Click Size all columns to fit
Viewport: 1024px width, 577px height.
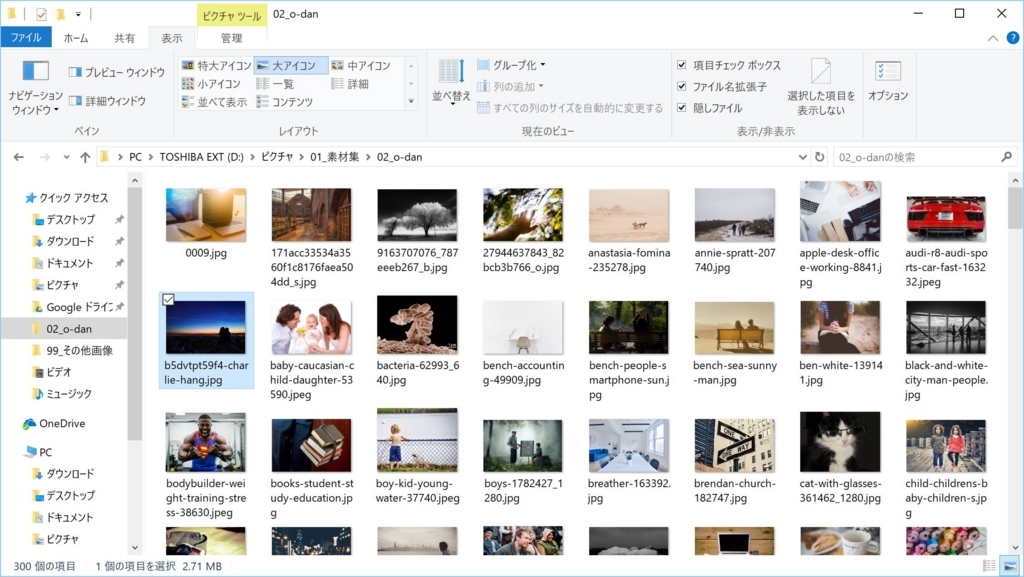(569, 108)
